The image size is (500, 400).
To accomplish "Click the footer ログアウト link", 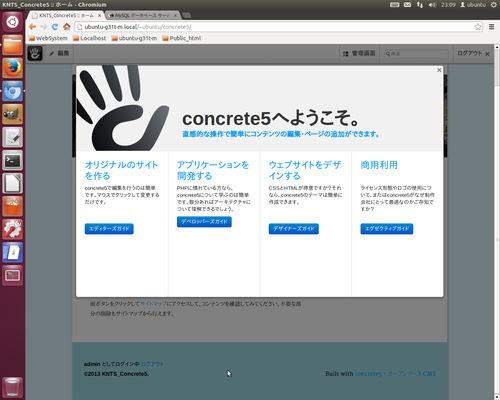I will tap(152, 364).
